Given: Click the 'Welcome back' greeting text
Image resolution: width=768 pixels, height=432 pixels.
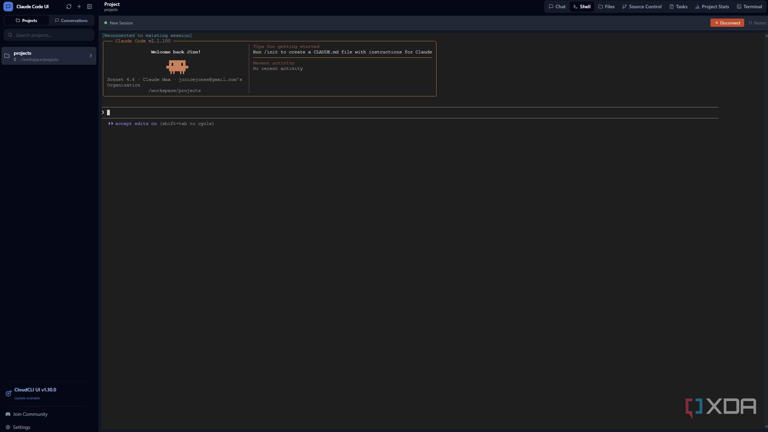Looking at the screenshot, I should (x=175, y=52).
